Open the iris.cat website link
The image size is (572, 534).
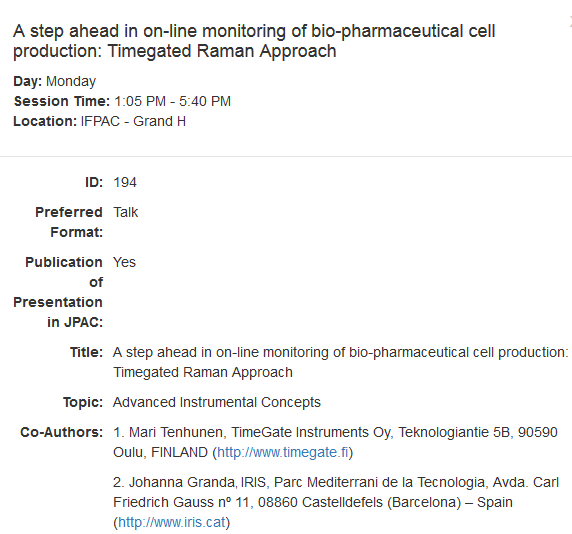[x=171, y=522]
